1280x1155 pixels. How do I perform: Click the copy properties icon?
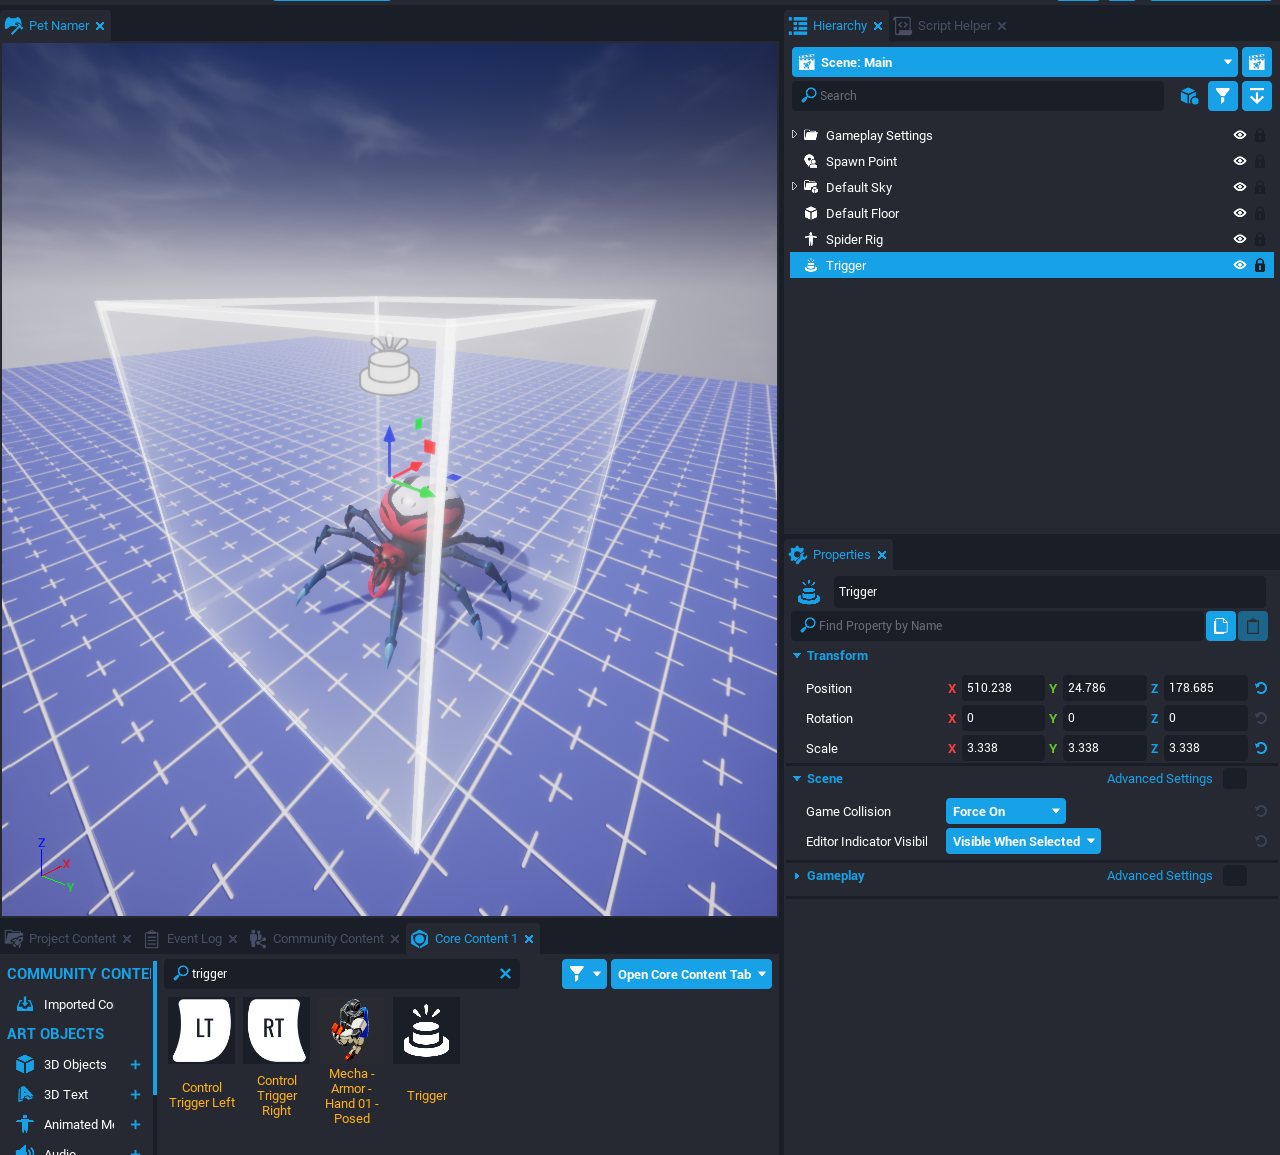tap(1220, 626)
